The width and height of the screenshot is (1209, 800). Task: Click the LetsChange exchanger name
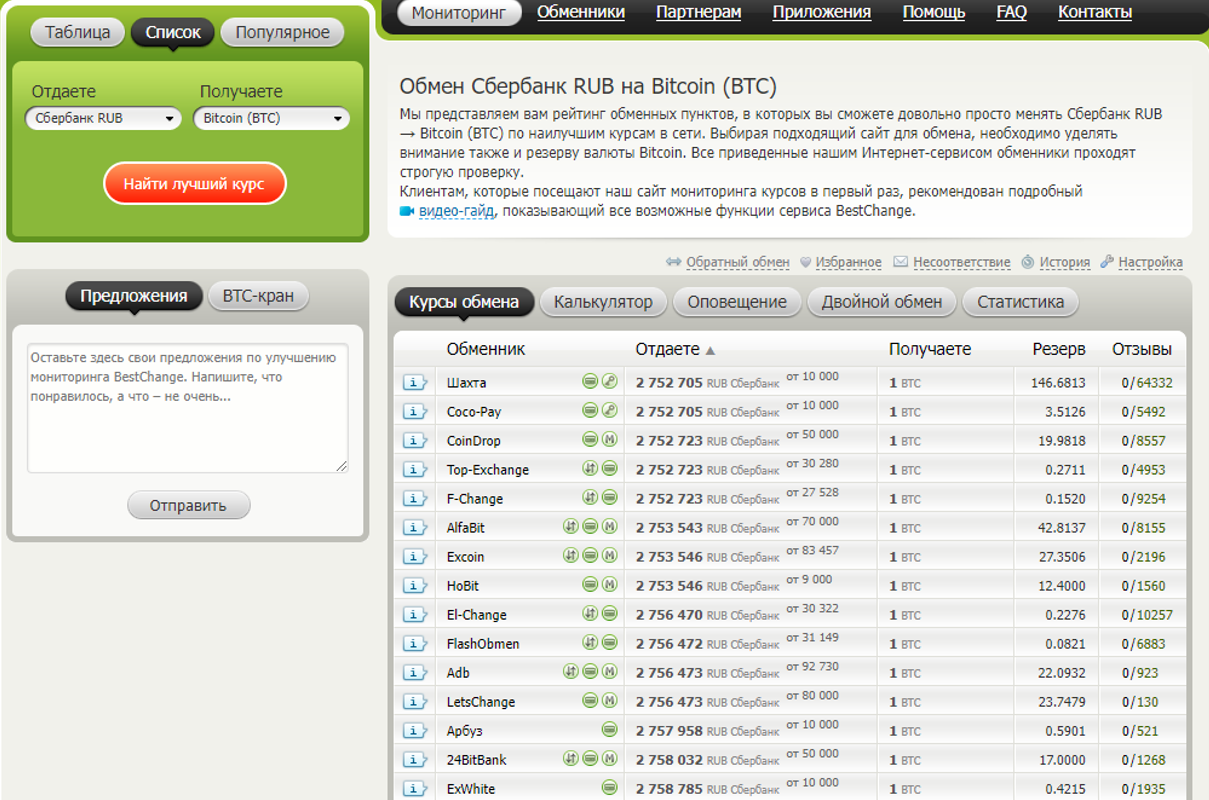point(481,701)
